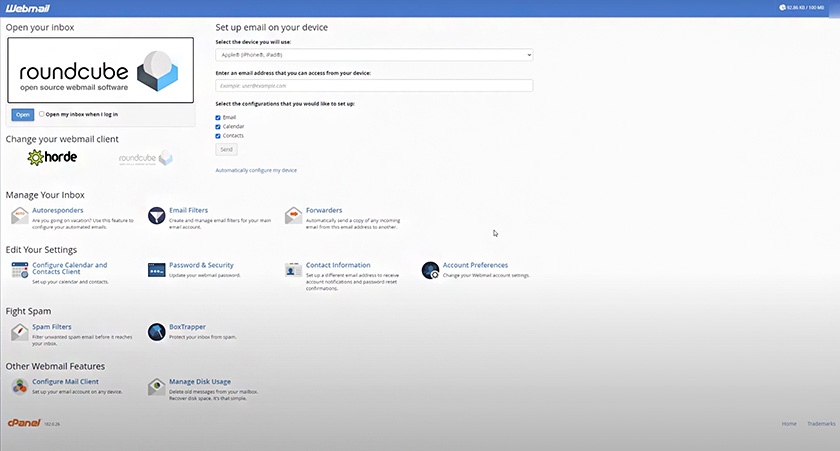Image resolution: width=840 pixels, height=451 pixels.
Task: Open the Forwarders link
Action: click(324, 211)
